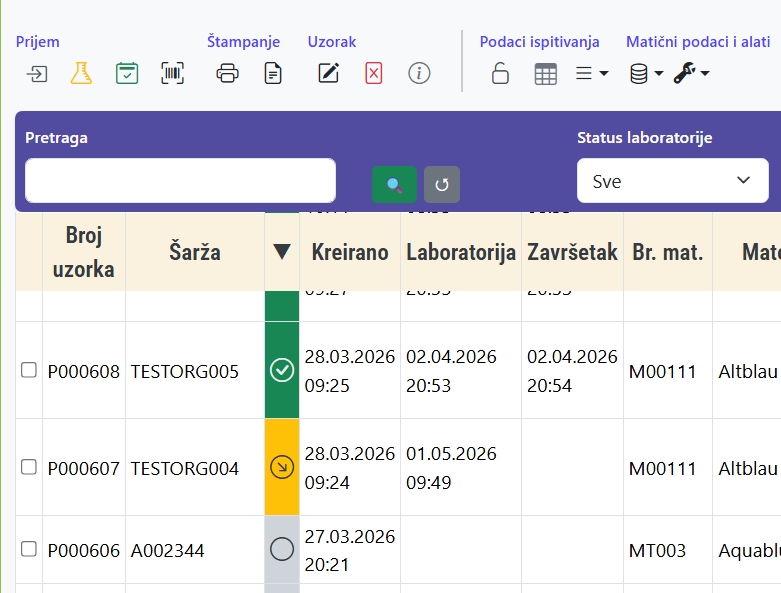781x593 pixels.
Task: Click the Prijem section label
Action: [37, 42]
